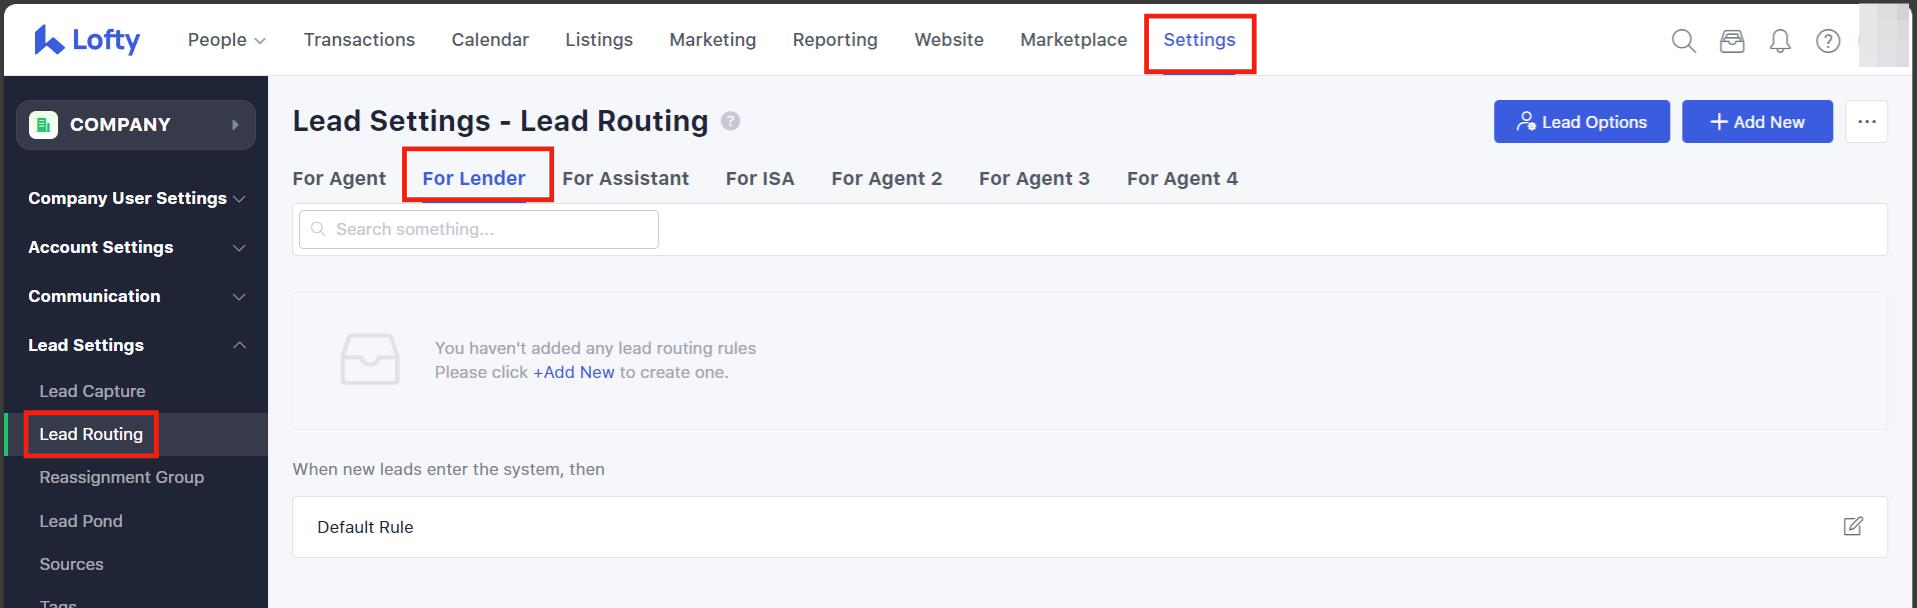Image resolution: width=1917 pixels, height=608 pixels.
Task: Click the blue Add New button
Action: click(1756, 122)
